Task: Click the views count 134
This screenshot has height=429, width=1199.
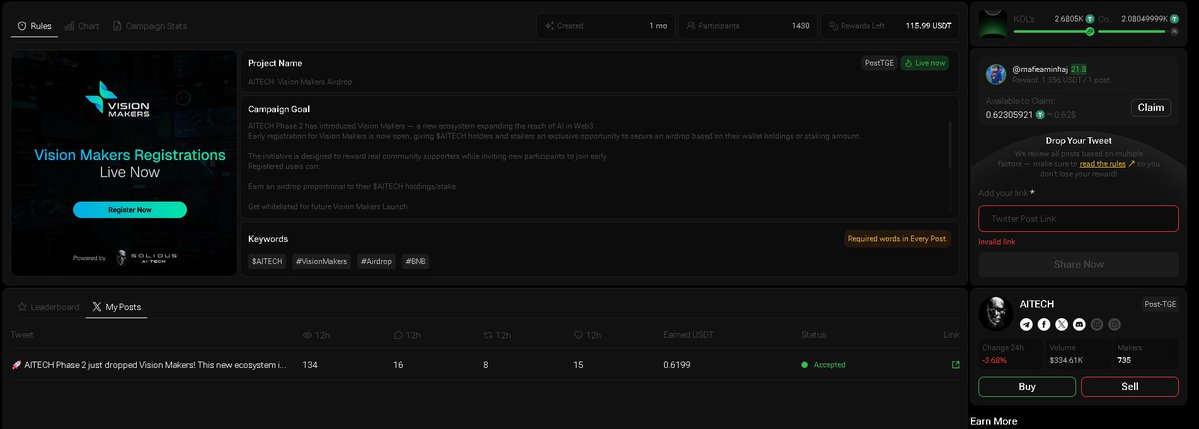Action: 310,365
